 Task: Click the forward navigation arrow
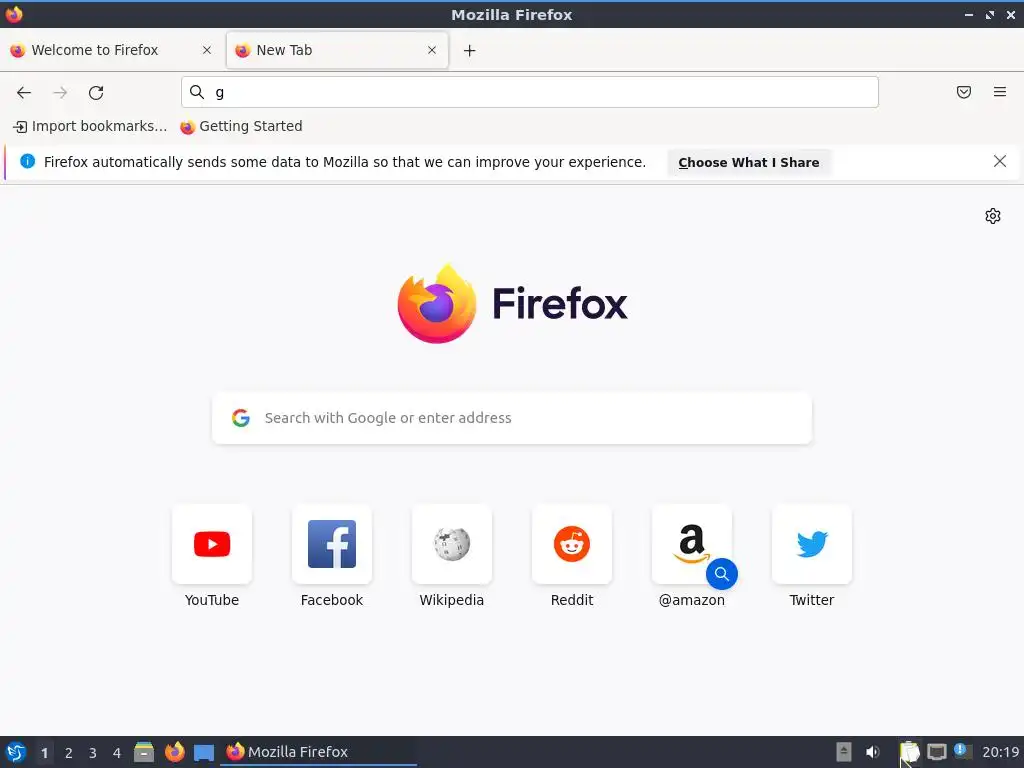(x=60, y=93)
